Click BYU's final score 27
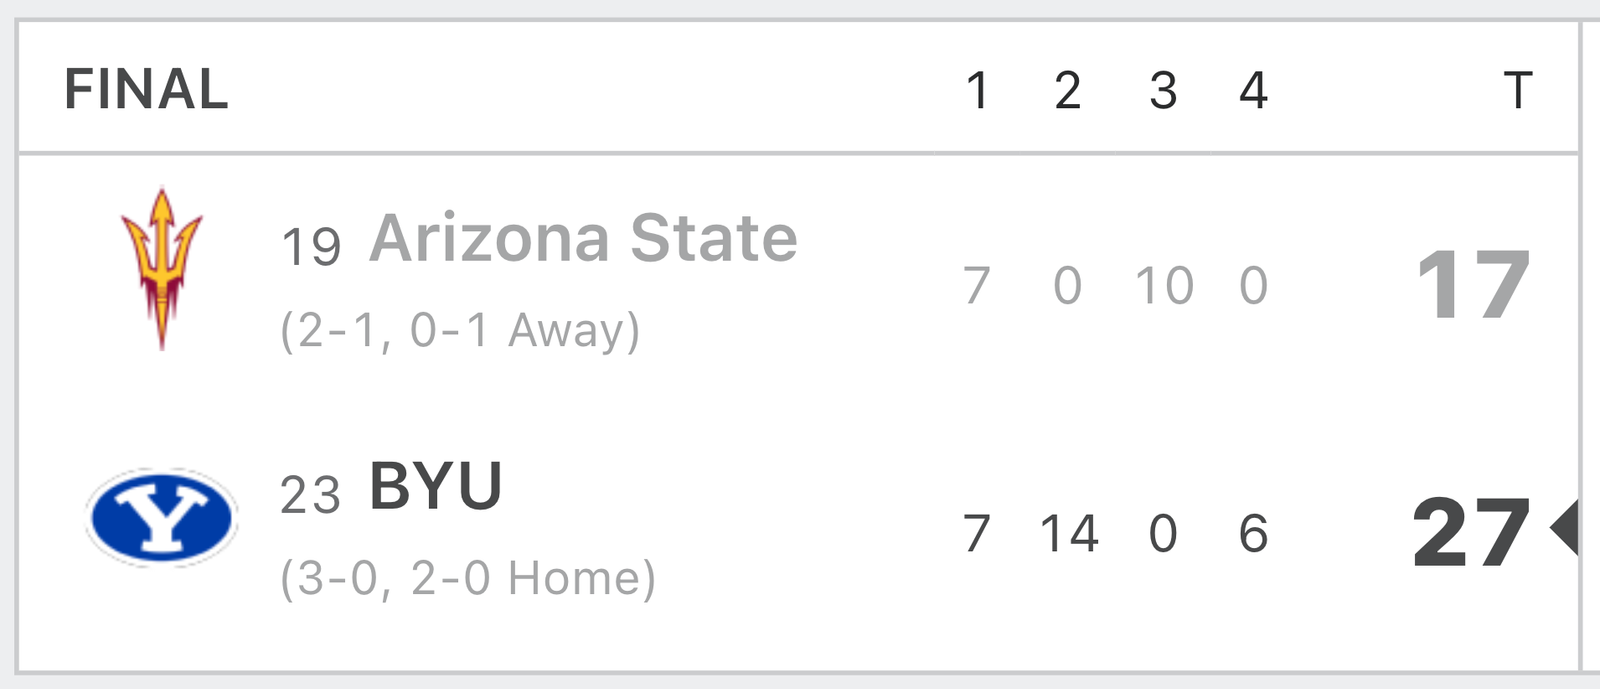Viewport: 1600px width, 689px height. [x=1471, y=533]
